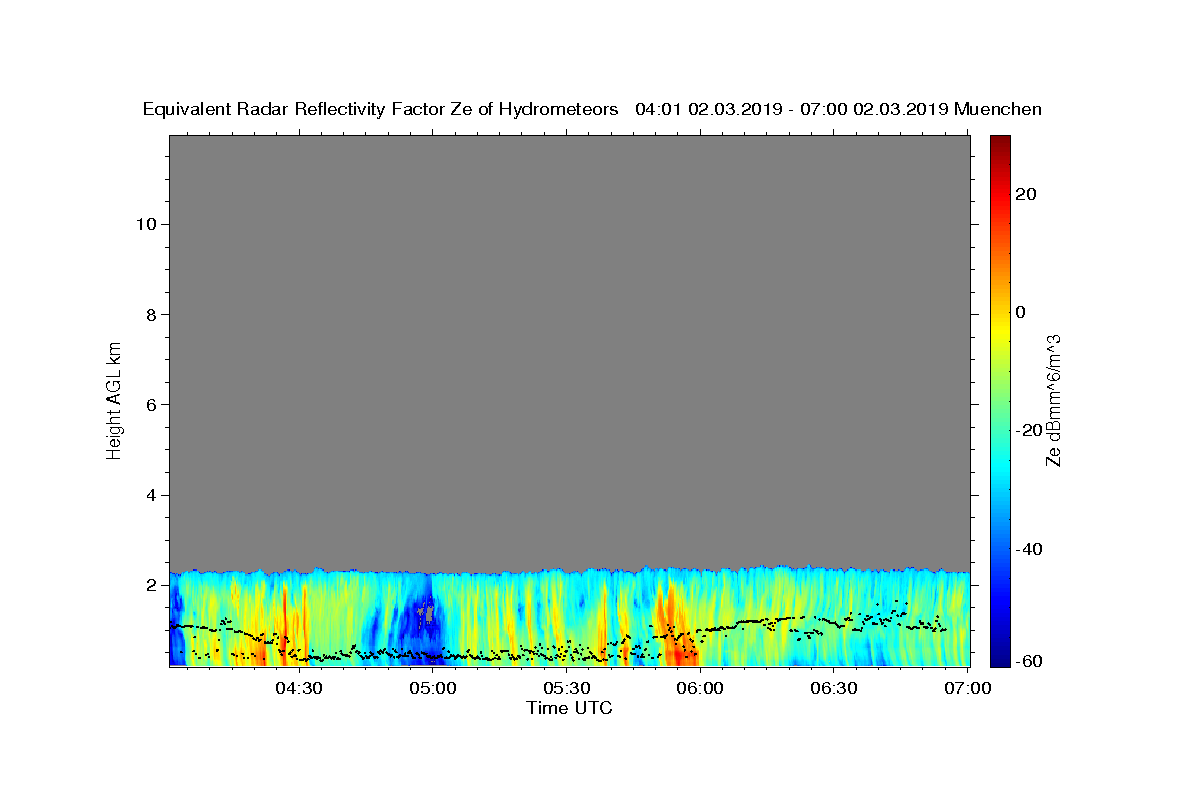
Task: Click the 'Ze dBmm^6/m^3' colorbar unit label
Action: point(1053,400)
